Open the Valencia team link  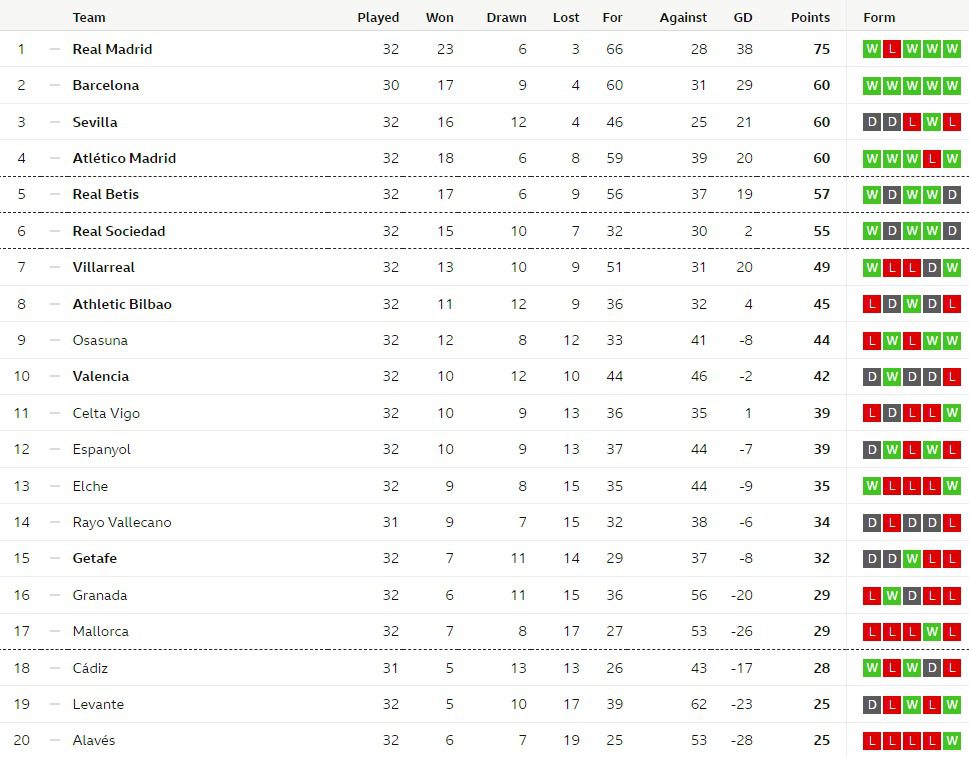tap(101, 376)
